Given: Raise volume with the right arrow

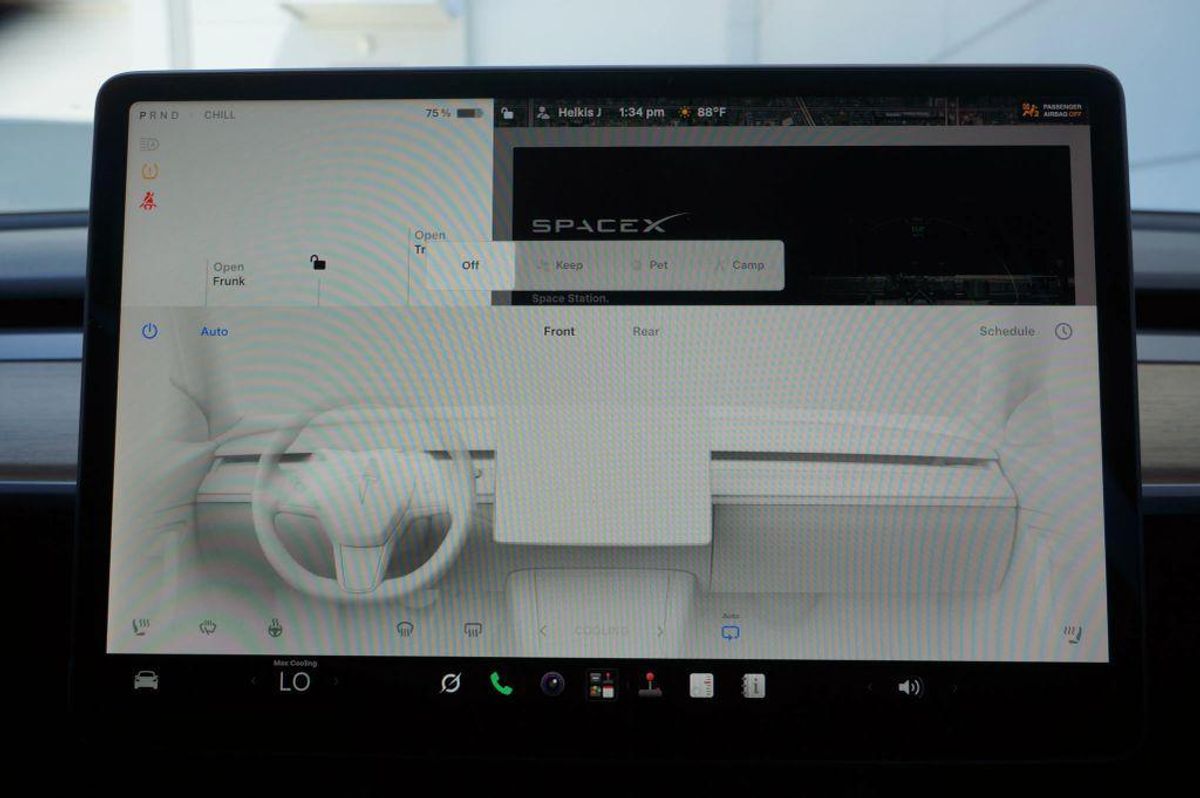Looking at the screenshot, I should 954,688.
